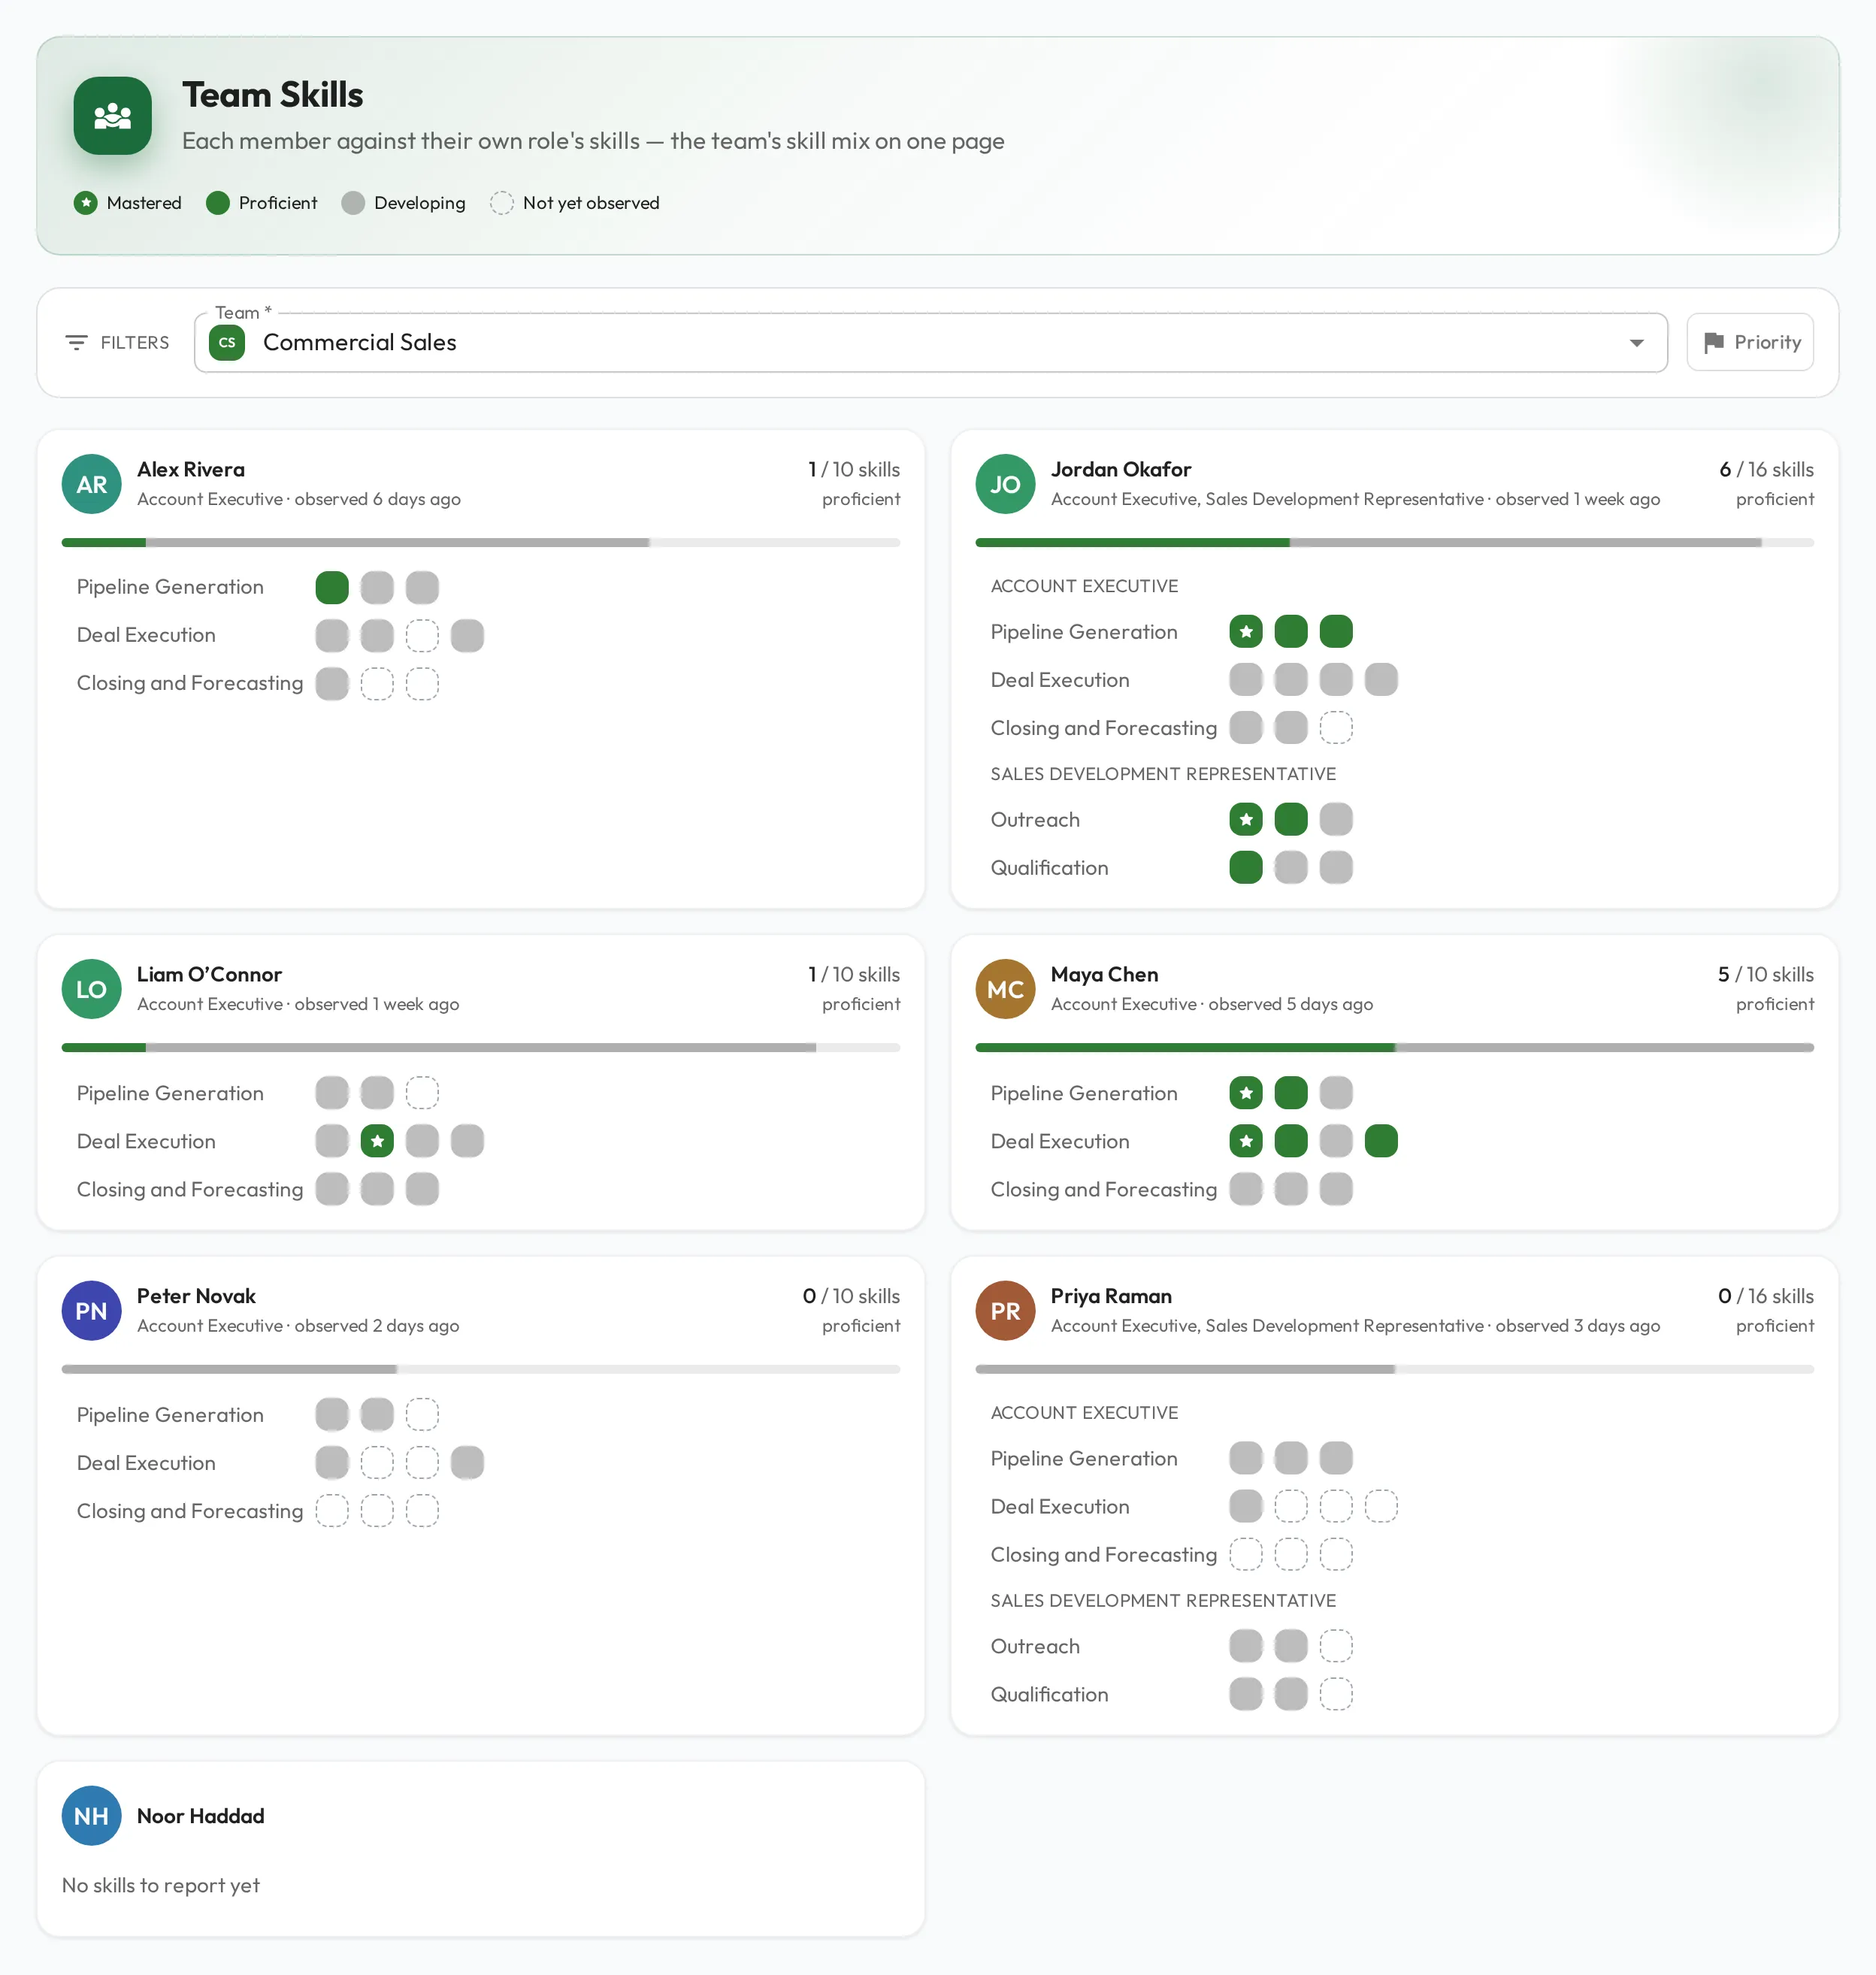Click Jordan Okafor's JO avatar
1876x1975 pixels.
click(1005, 484)
